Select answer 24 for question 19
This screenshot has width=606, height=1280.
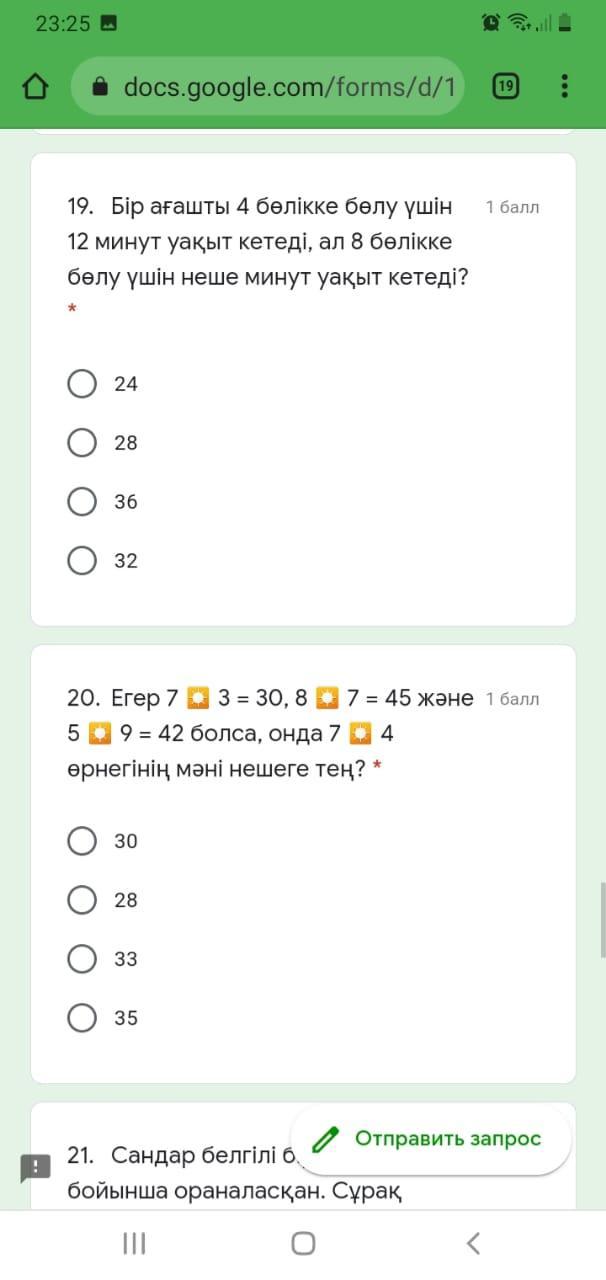point(82,384)
